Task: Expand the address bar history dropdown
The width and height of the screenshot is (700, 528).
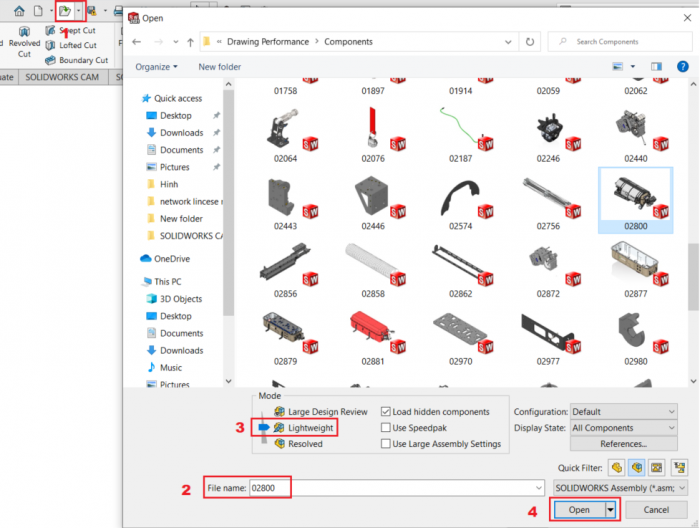Action: pyautogui.click(x=508, y=42)
